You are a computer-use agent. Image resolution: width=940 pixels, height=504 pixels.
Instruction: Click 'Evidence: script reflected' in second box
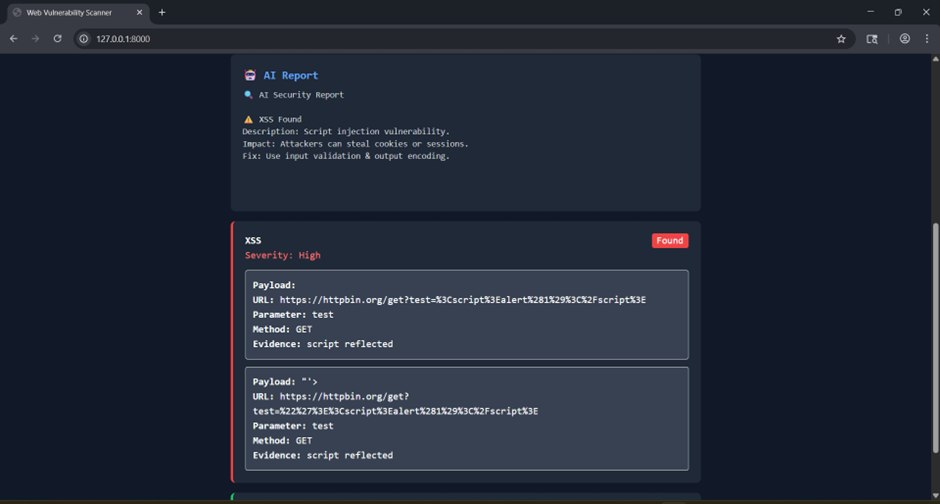[323, 455]
